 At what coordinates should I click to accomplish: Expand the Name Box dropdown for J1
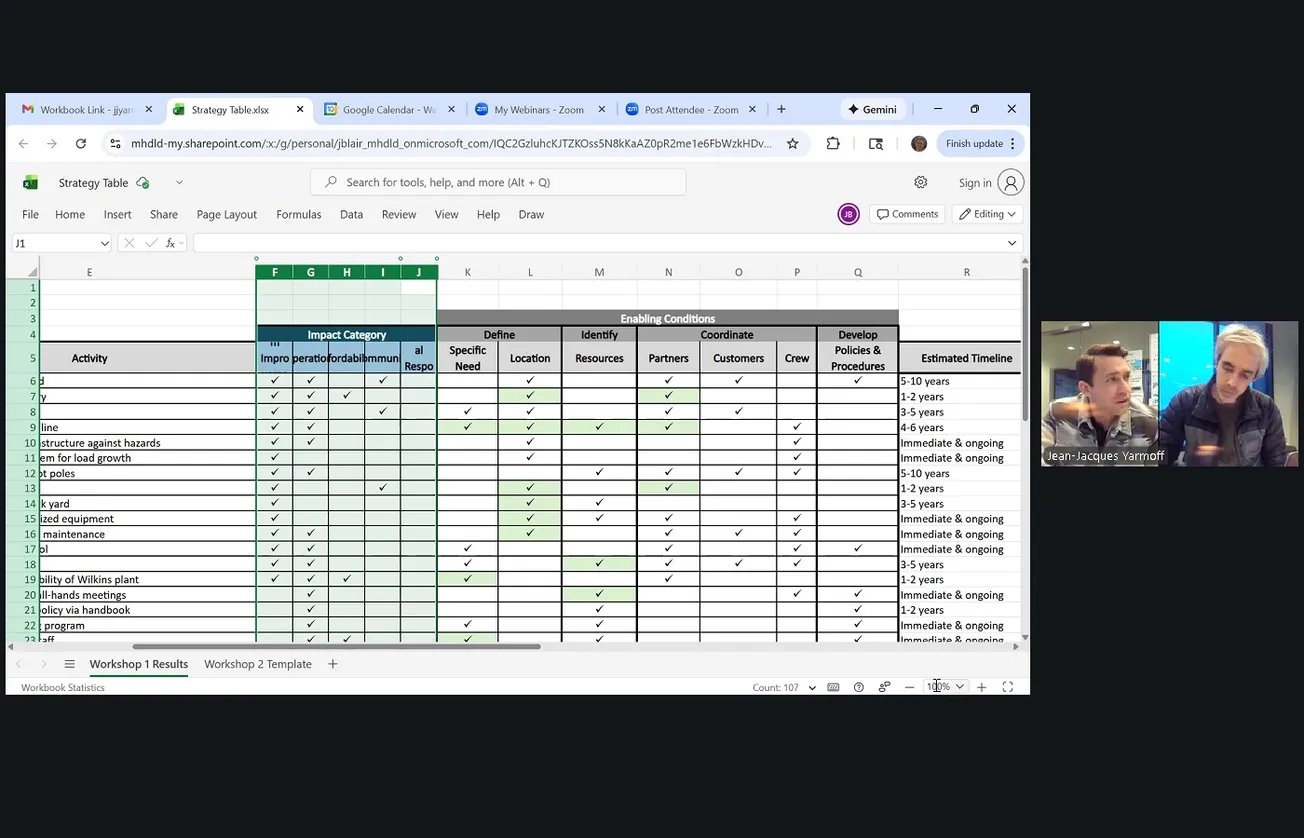click(104, 243)
